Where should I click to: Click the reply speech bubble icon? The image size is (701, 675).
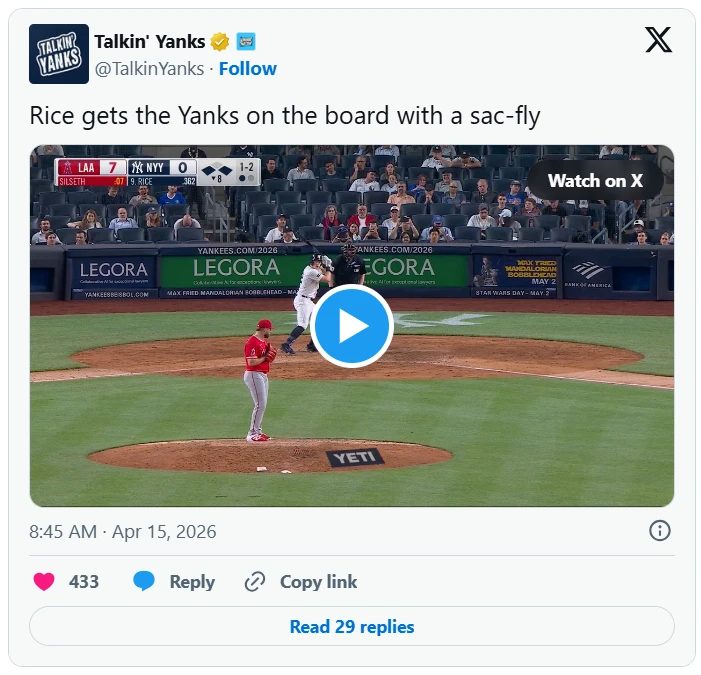144,582
